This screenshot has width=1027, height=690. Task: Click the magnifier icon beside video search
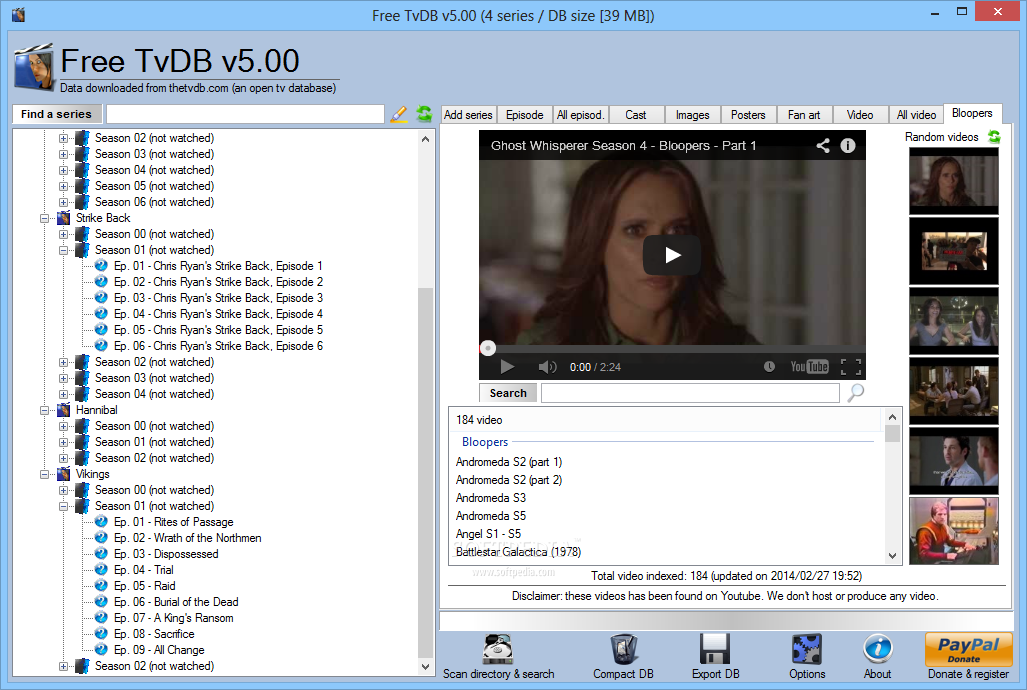tap(855, 393)
